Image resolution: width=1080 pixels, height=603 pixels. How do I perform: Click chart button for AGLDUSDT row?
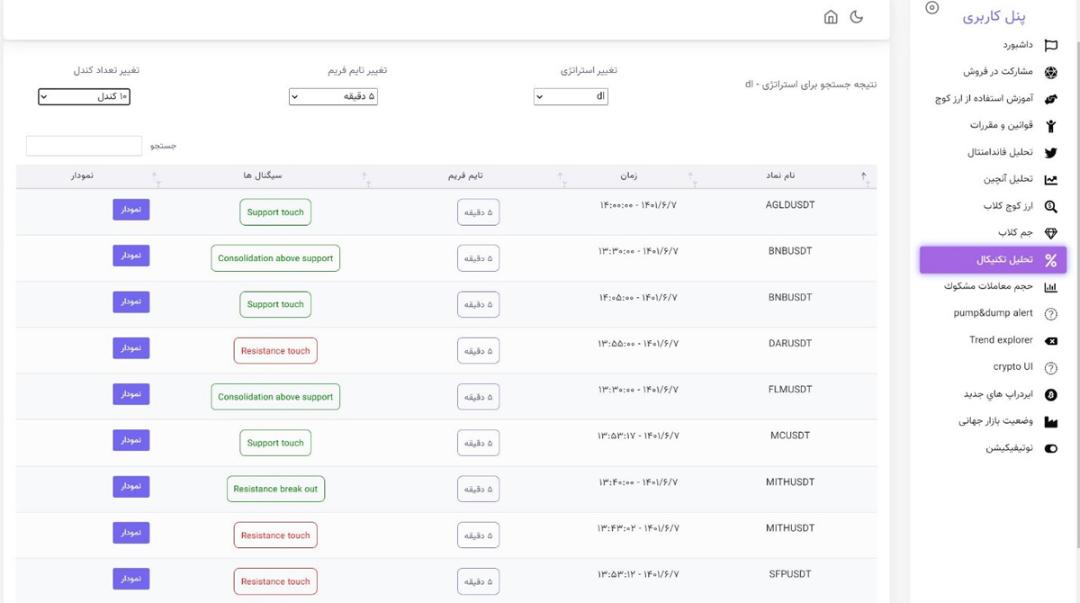pos(131,209)
